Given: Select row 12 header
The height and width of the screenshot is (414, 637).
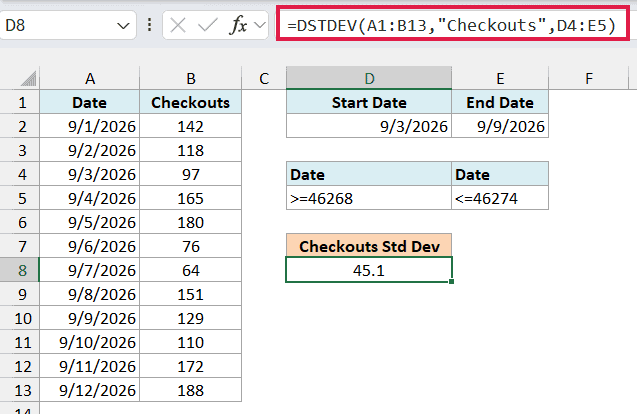Looking at the screenshot, I should pos(20,366).
